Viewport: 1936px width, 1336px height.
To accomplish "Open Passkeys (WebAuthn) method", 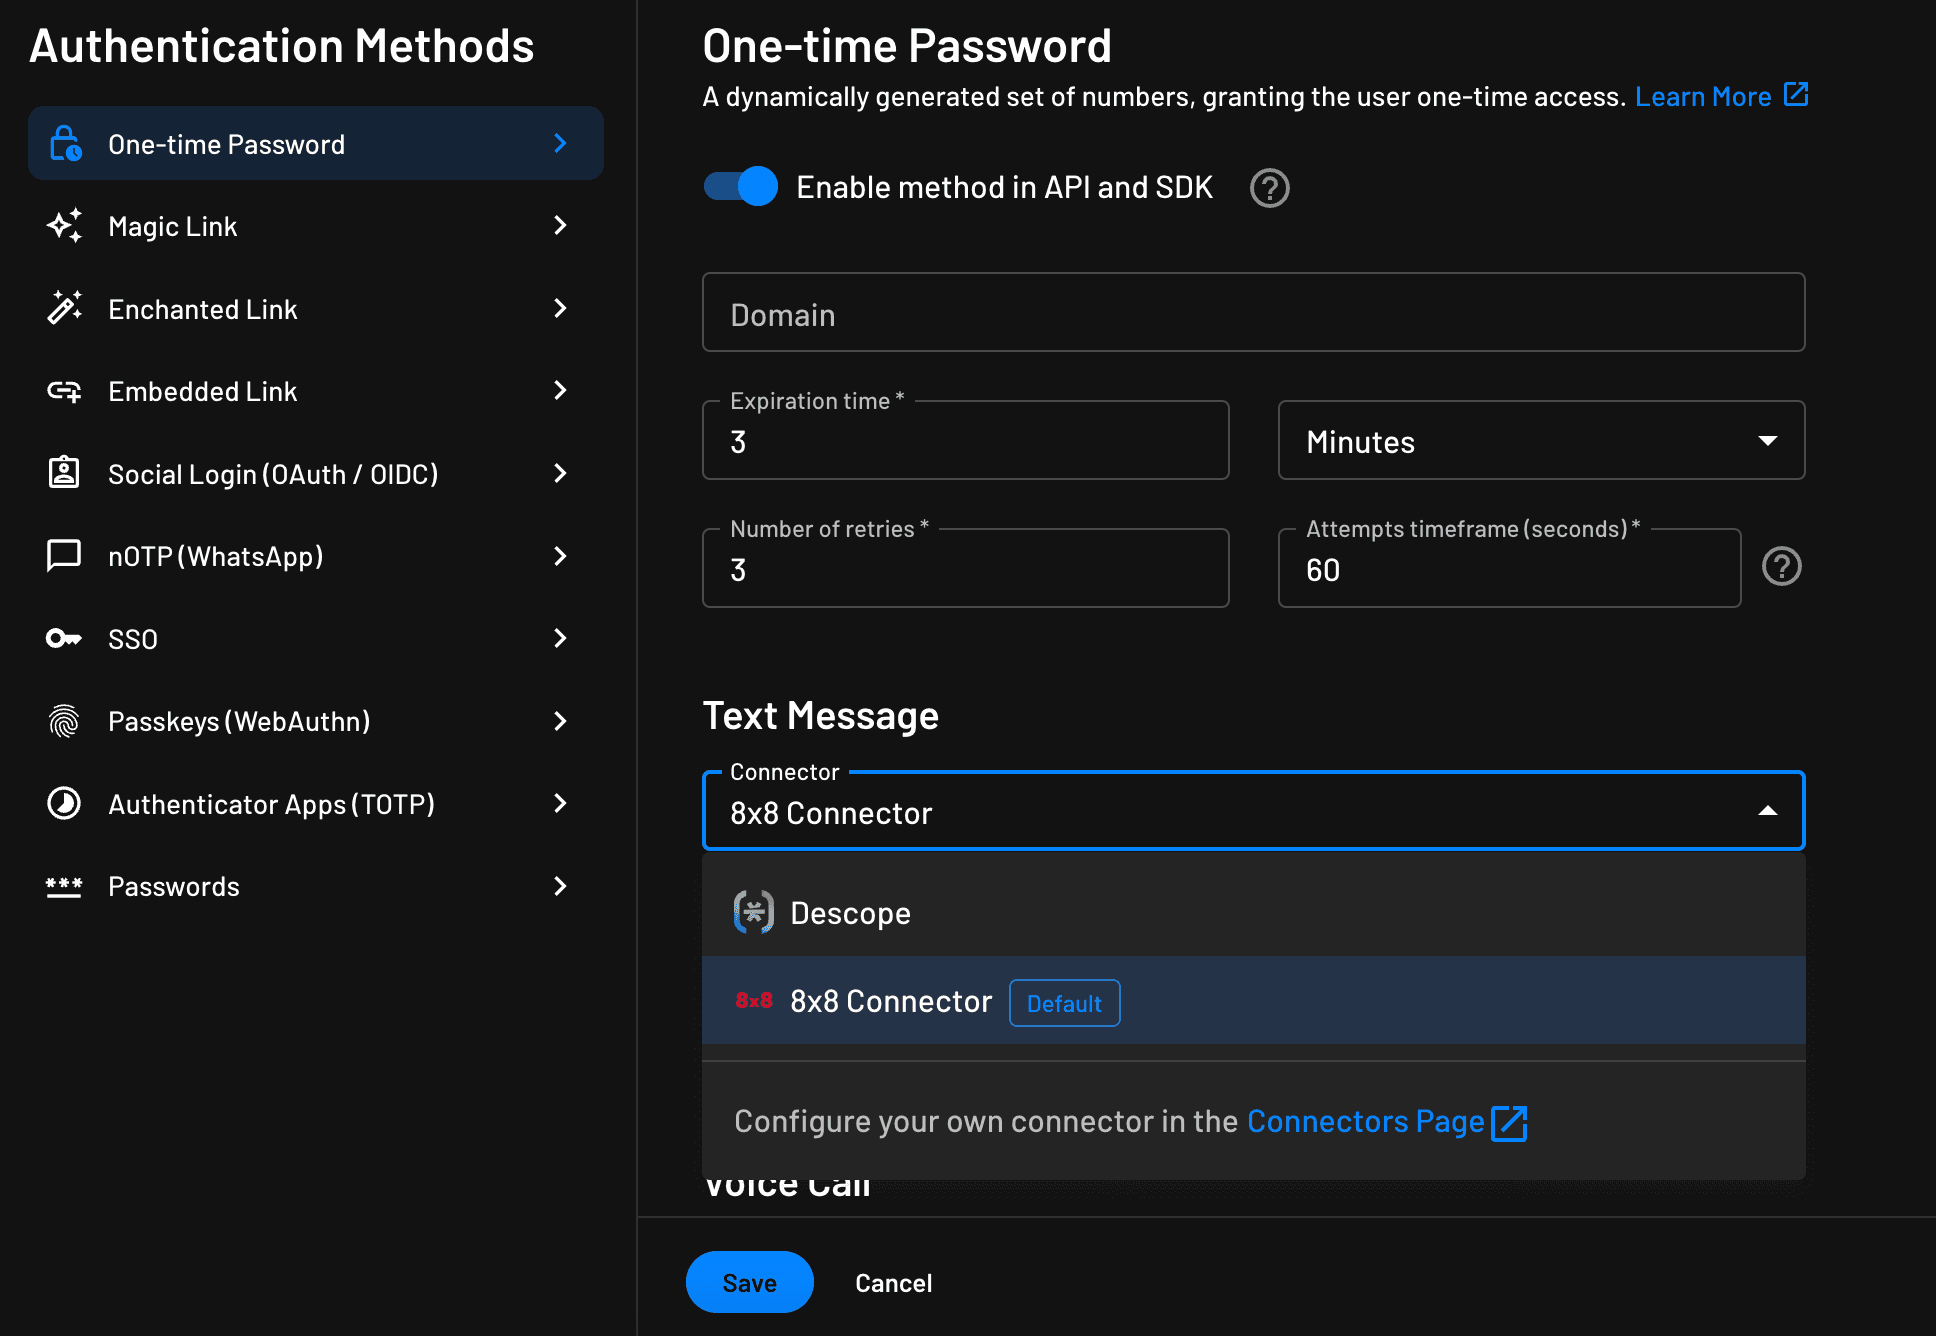I will (x=316, y=721).
